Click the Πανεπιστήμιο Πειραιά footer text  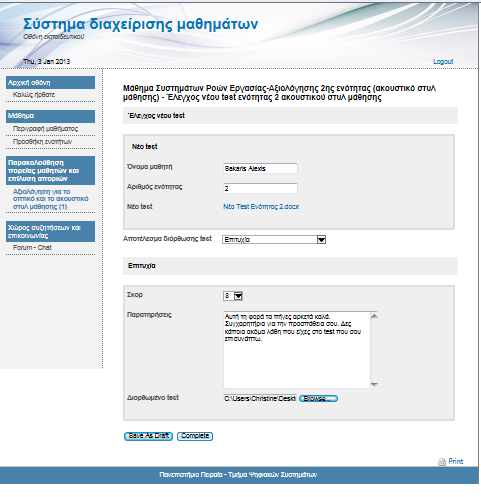click(238, 475)
